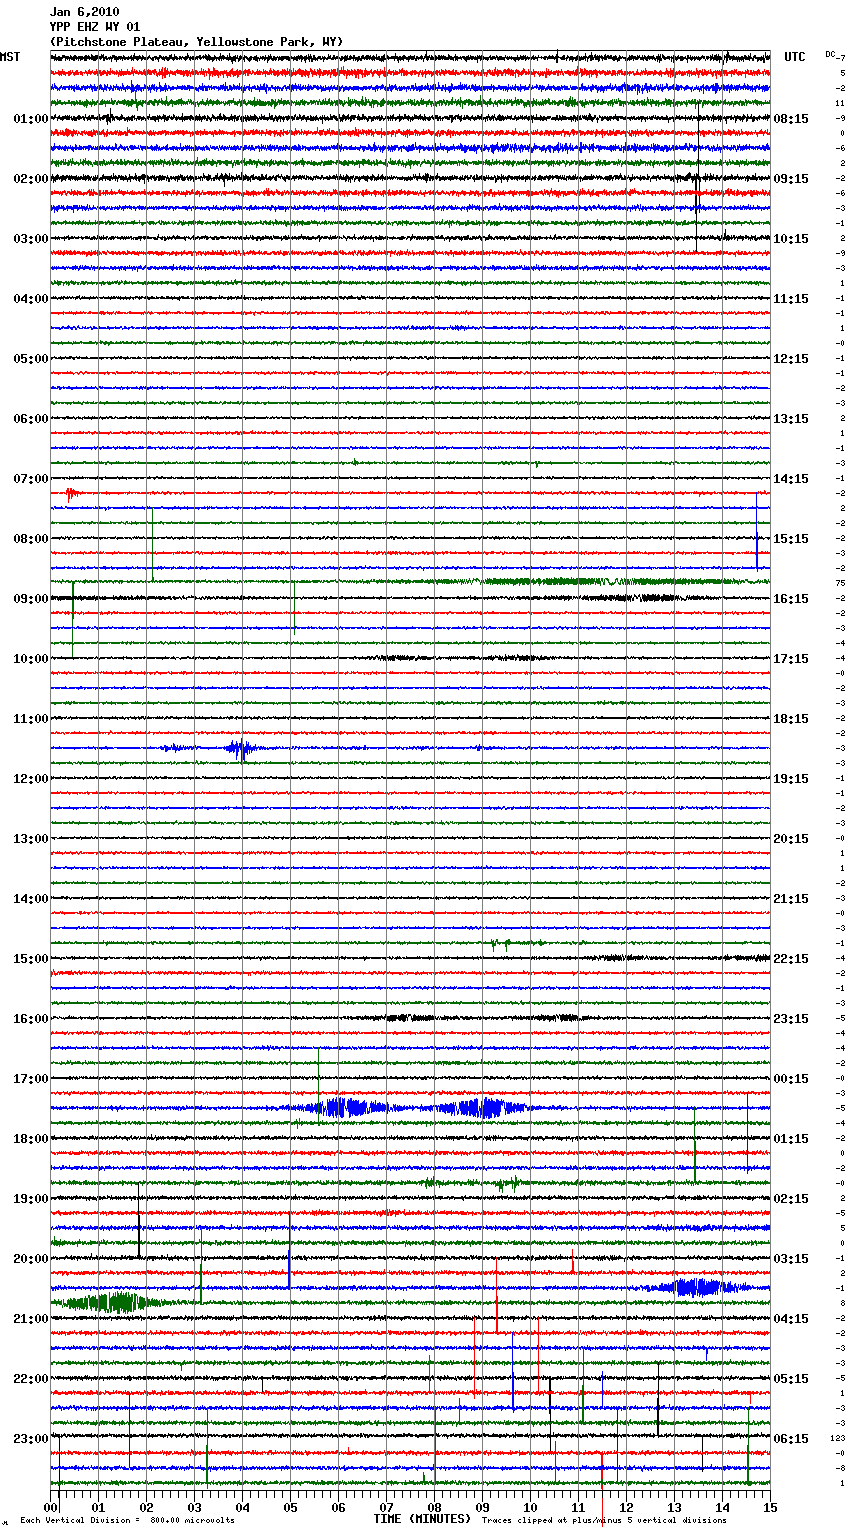The height and width of the screenshot is (1534, 850).
Task: Select the 23:00 MST time label
Action: [x=31, y=1439]
